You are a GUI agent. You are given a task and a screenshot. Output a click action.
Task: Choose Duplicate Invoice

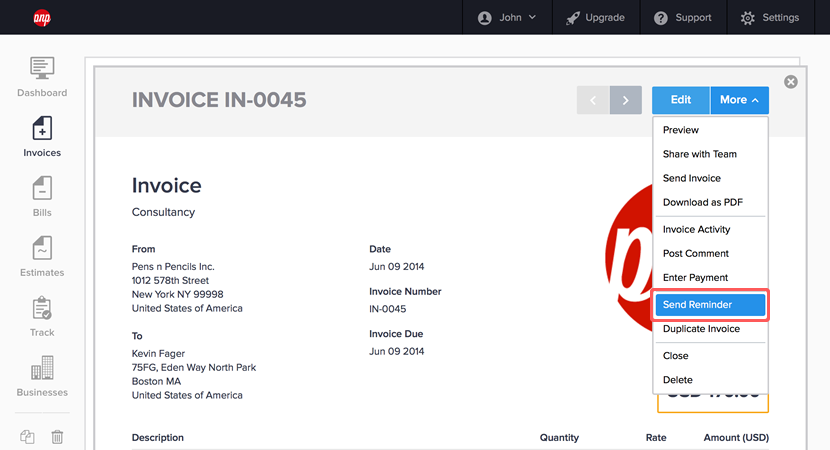710,329
